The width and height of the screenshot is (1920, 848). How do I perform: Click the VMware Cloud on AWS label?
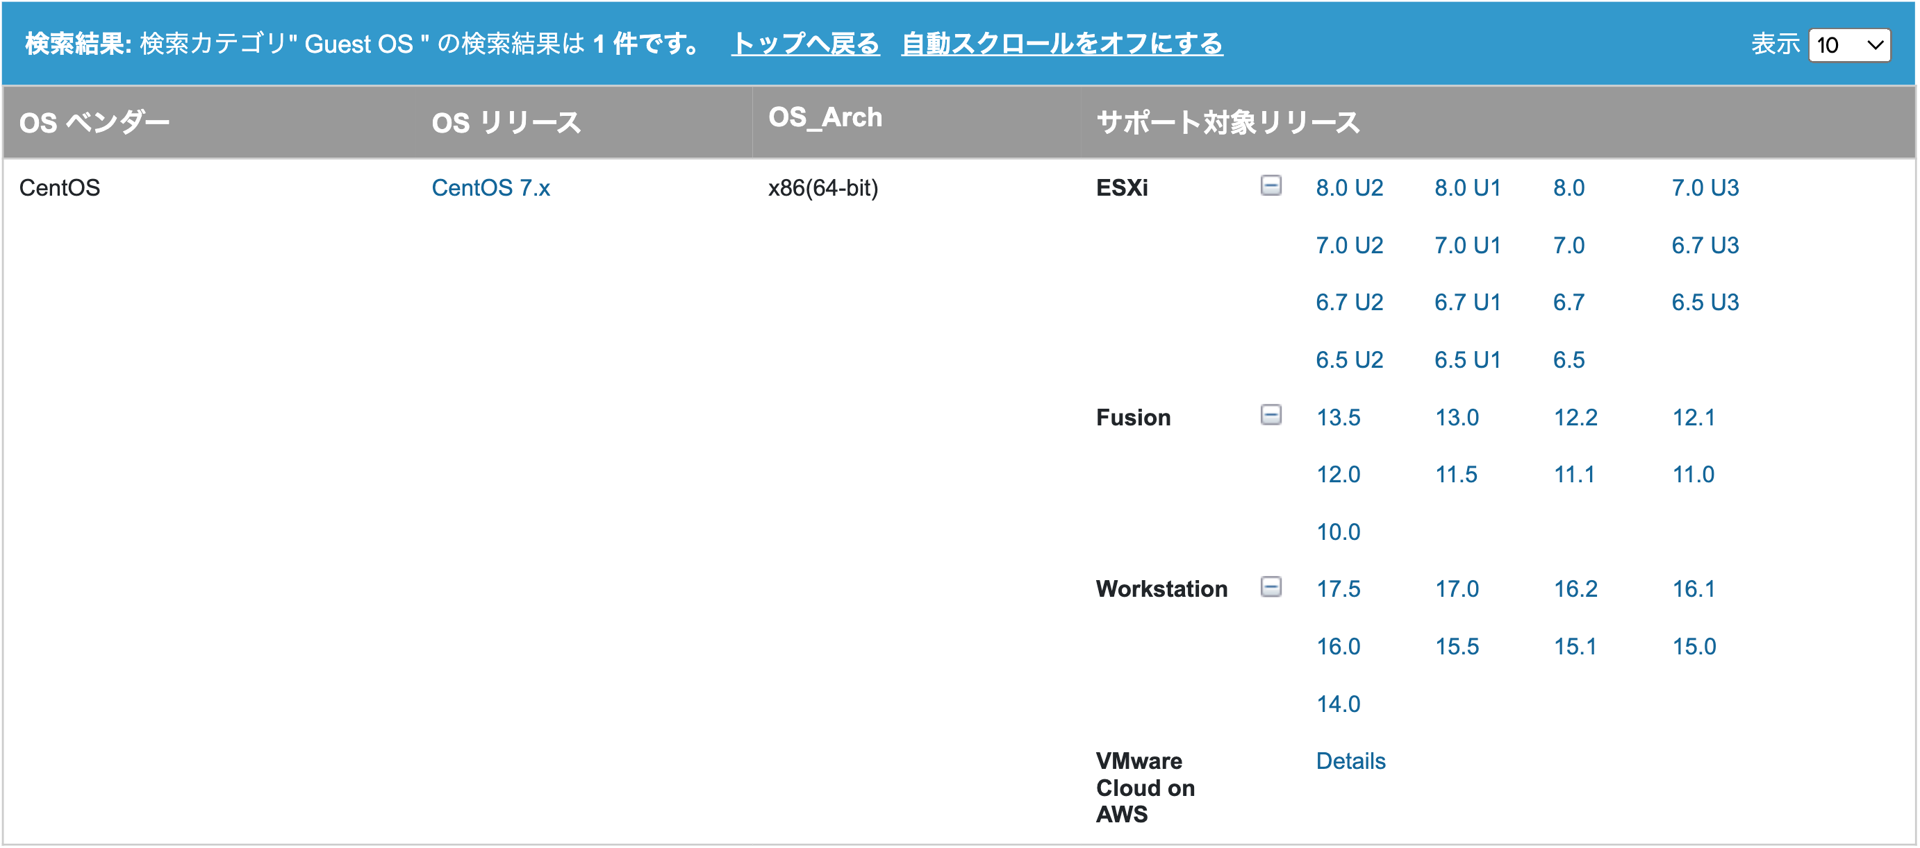pos(1145,788)
